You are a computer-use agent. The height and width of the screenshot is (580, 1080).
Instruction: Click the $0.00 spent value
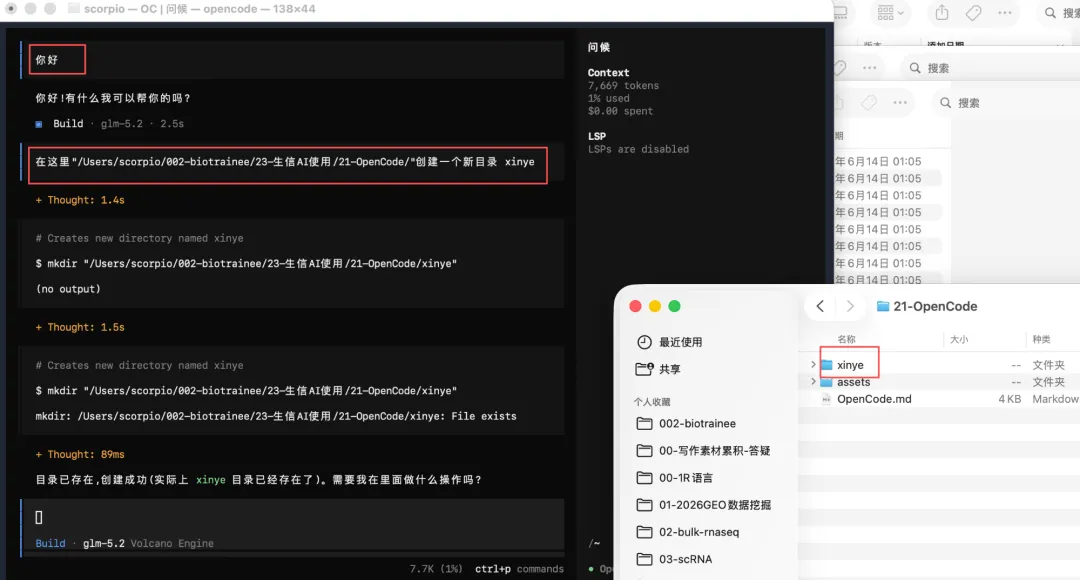(x=620, y=111)
